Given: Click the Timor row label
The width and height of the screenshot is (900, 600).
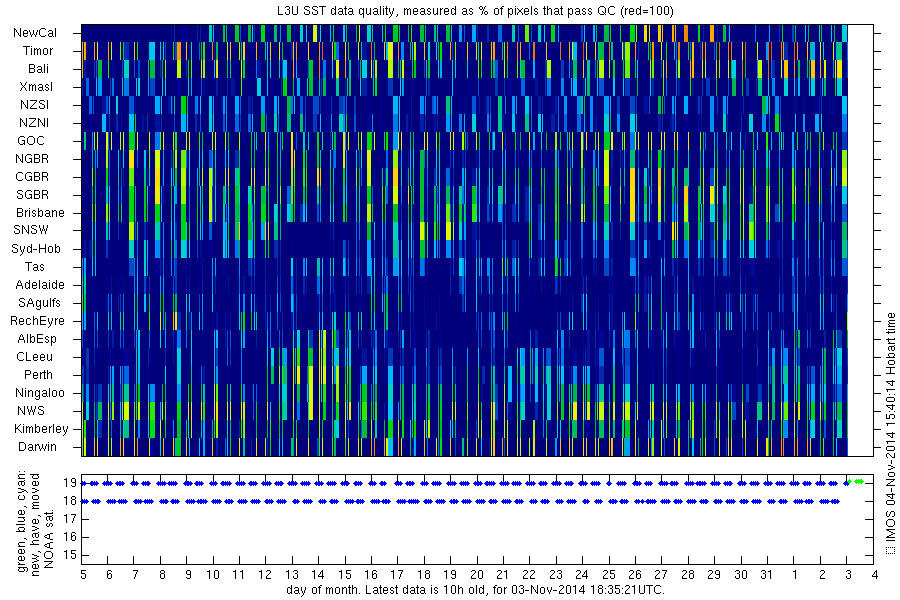Looking at the screenshot, I should click(38, 51).
